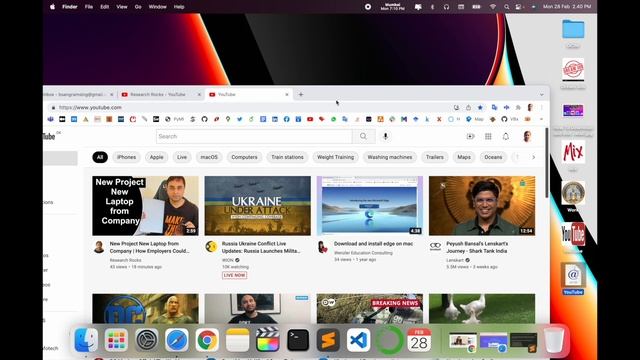Image resolution: width=640 pixels, height=360 pixels.
Task: Open the Twitter bookmark in bookmarks bar
Action: click(240, 119)
